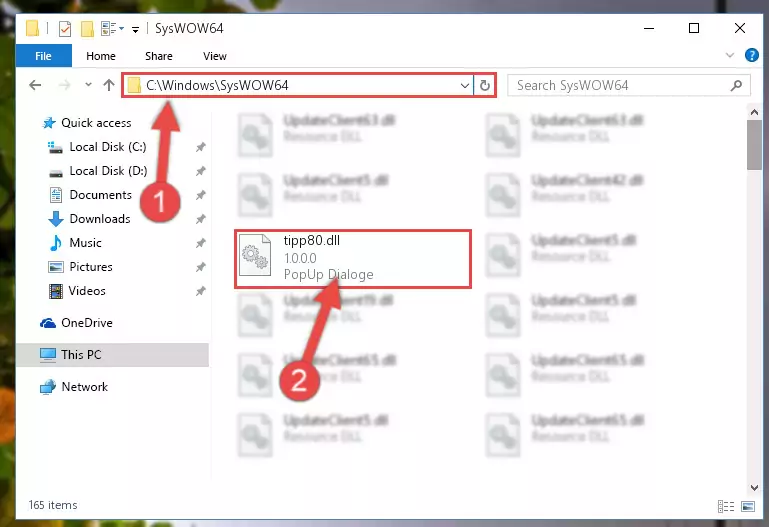Open the address bar history dropdown
This screenshot has width=769, height=527.
coord(464,86)
